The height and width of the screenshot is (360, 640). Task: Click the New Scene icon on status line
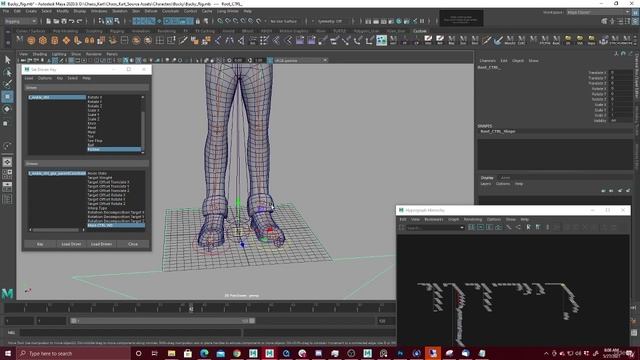pyautogui.click(x=48, y=21)
